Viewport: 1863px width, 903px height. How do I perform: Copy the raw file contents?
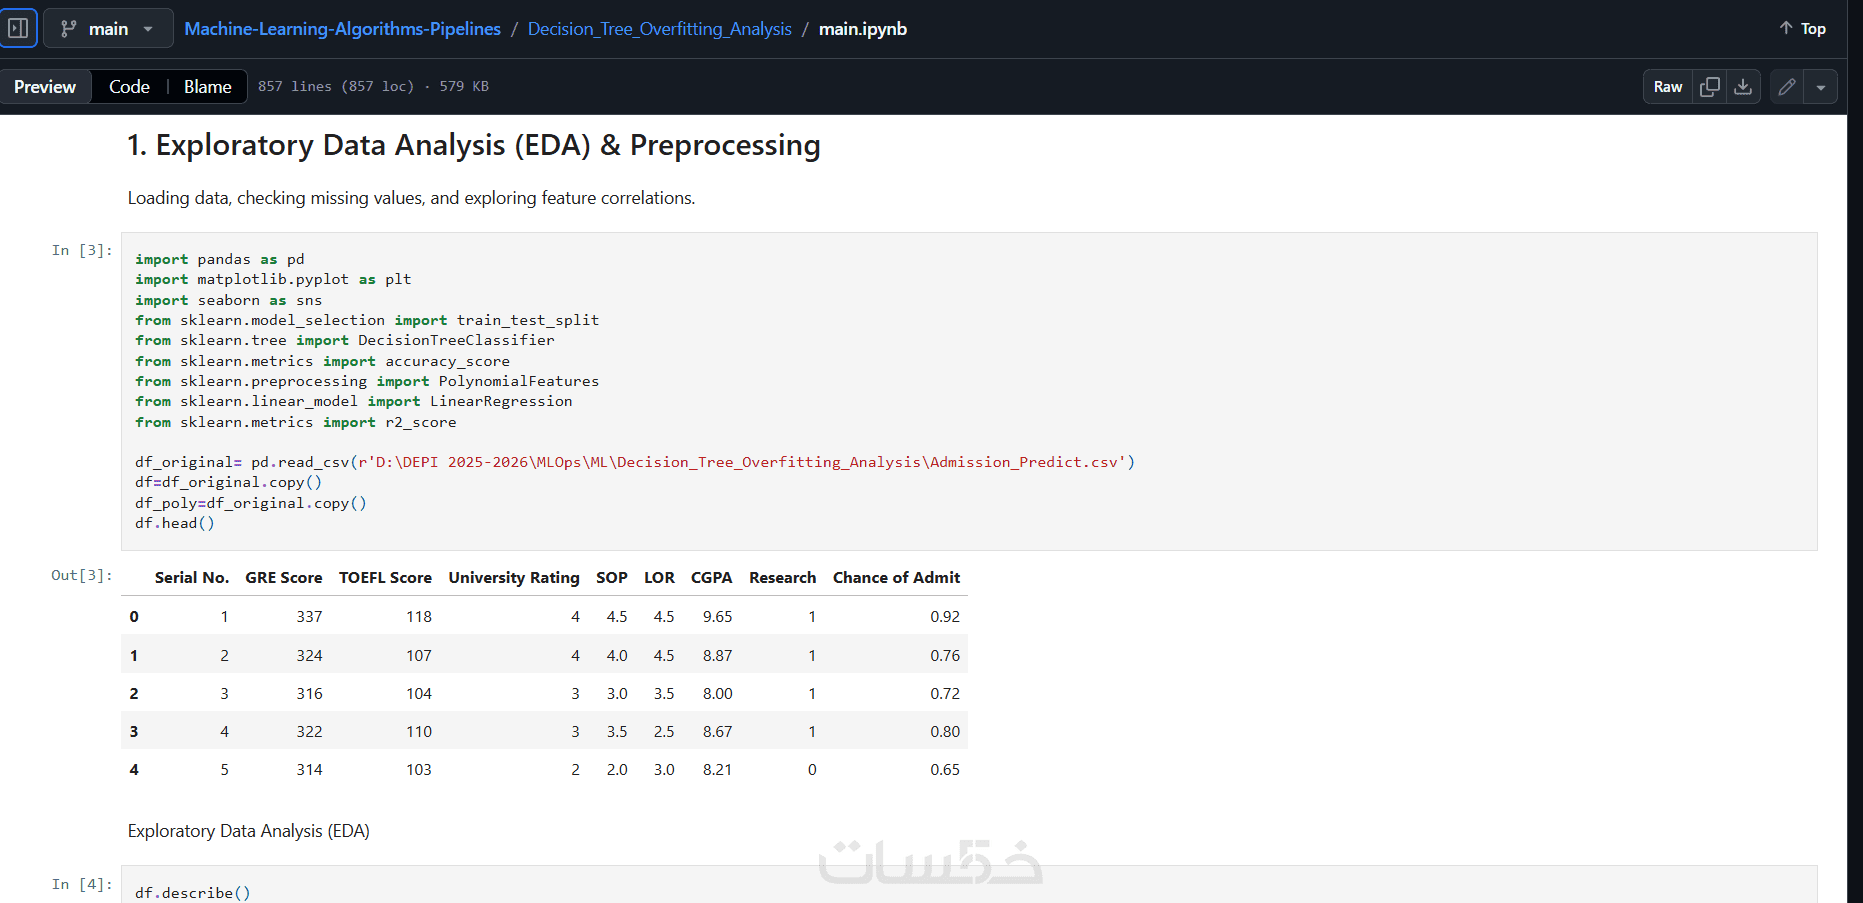coord(1710,87)
